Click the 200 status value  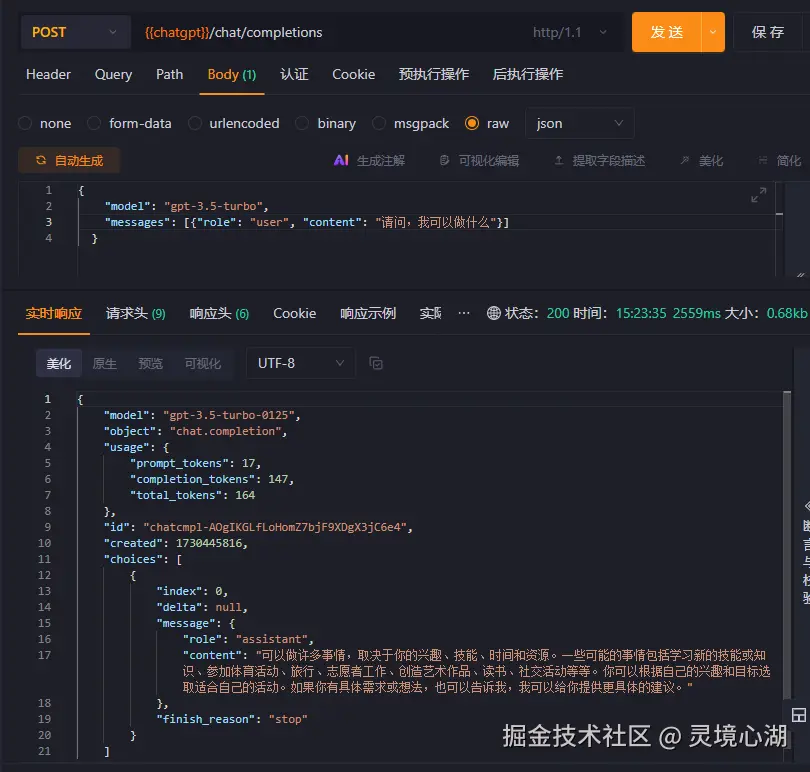(558, 313)
